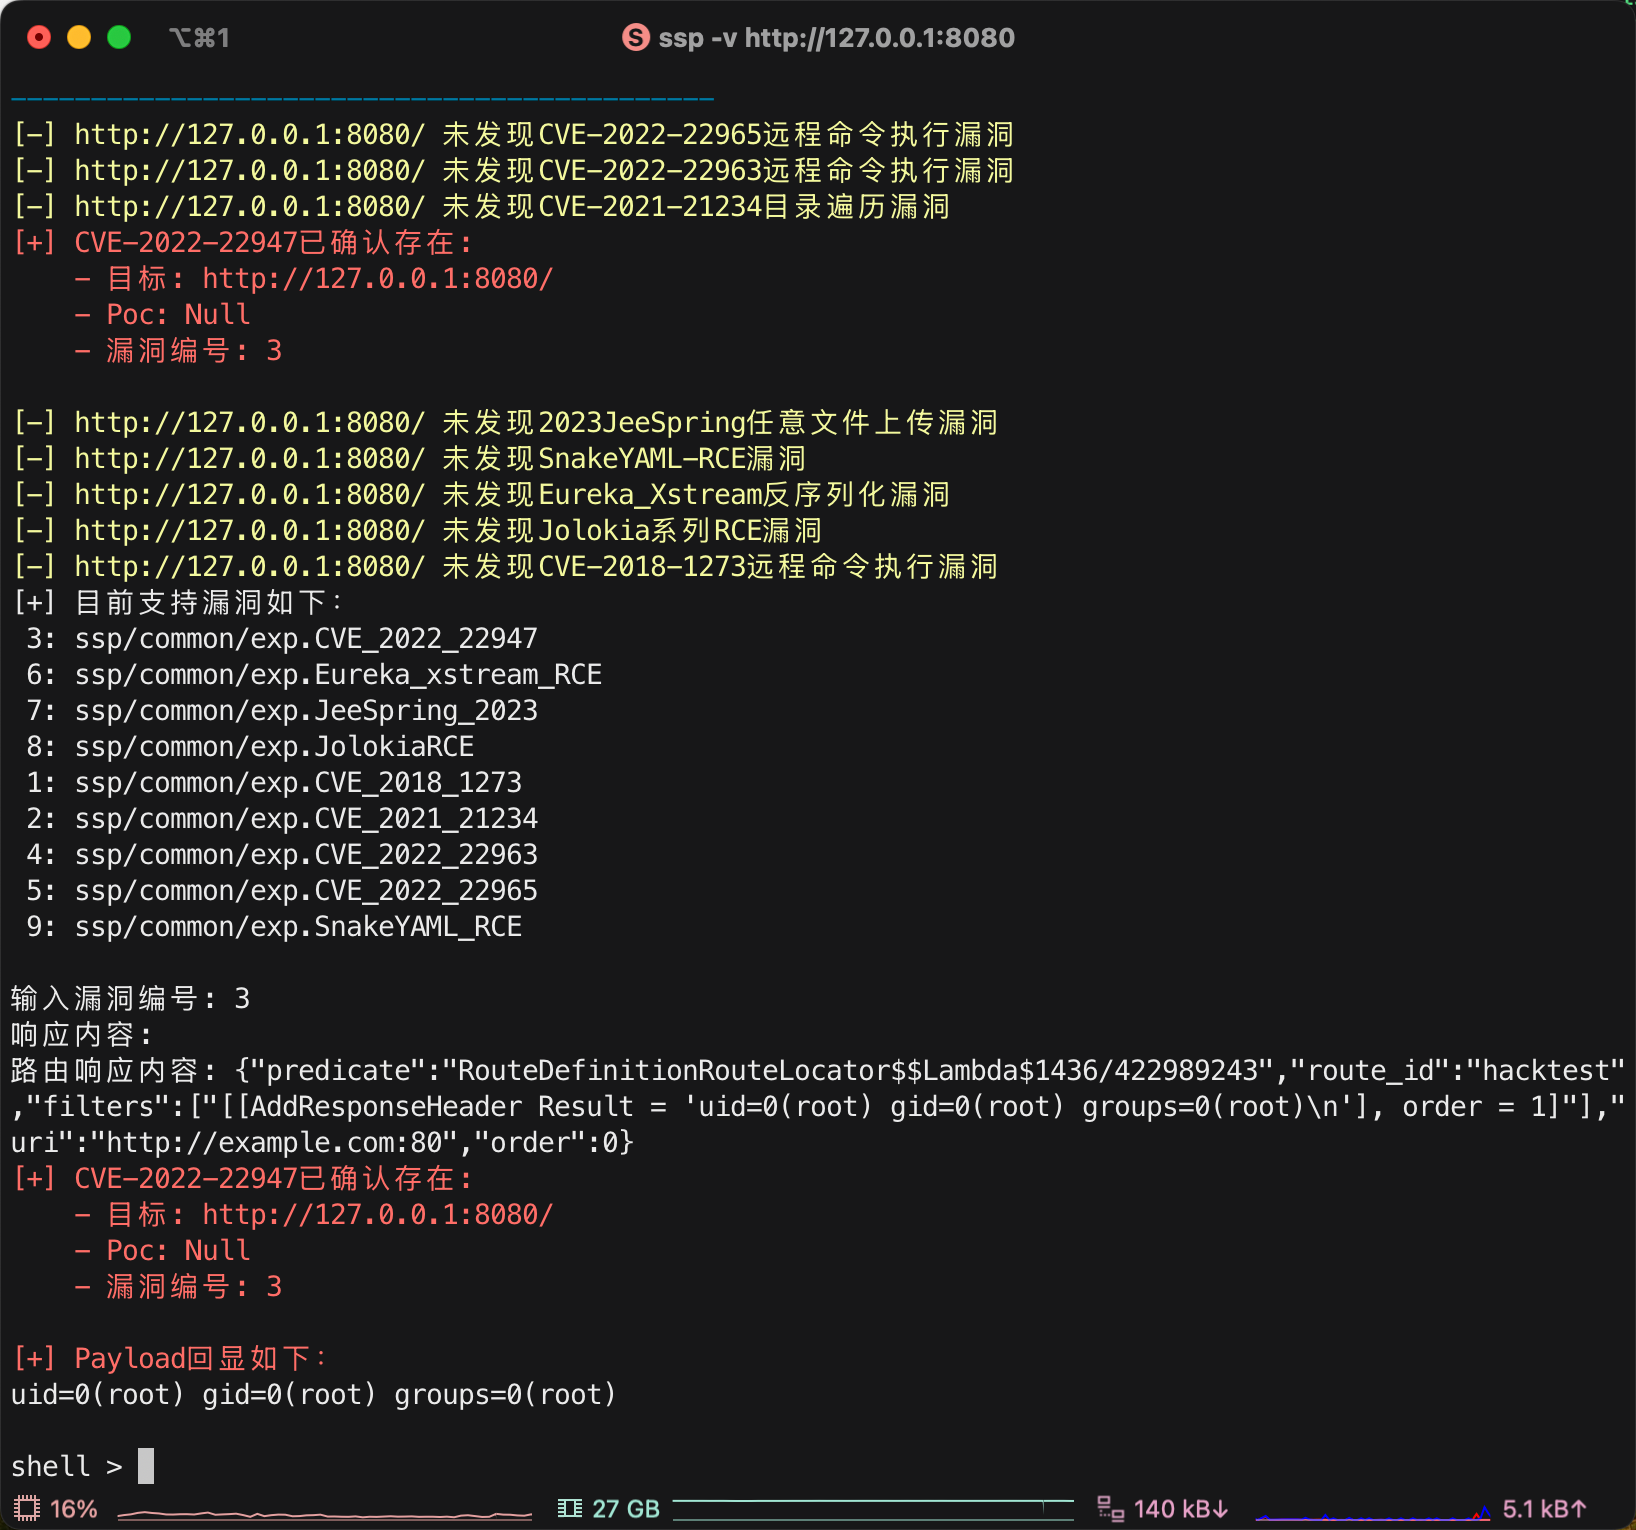This screenshot has height=1530, width=1636.
Task: Click the ⌥⌘1 pane shortcut indicator
Action: pyautogui.click(x=199, y=38)
